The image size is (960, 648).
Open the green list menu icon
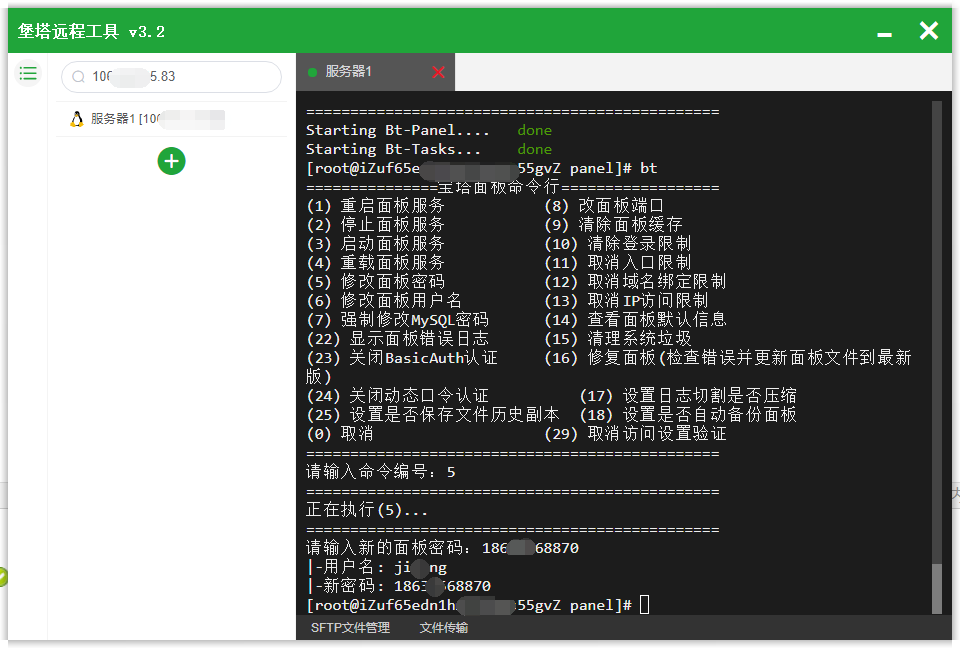coord(28,74)
